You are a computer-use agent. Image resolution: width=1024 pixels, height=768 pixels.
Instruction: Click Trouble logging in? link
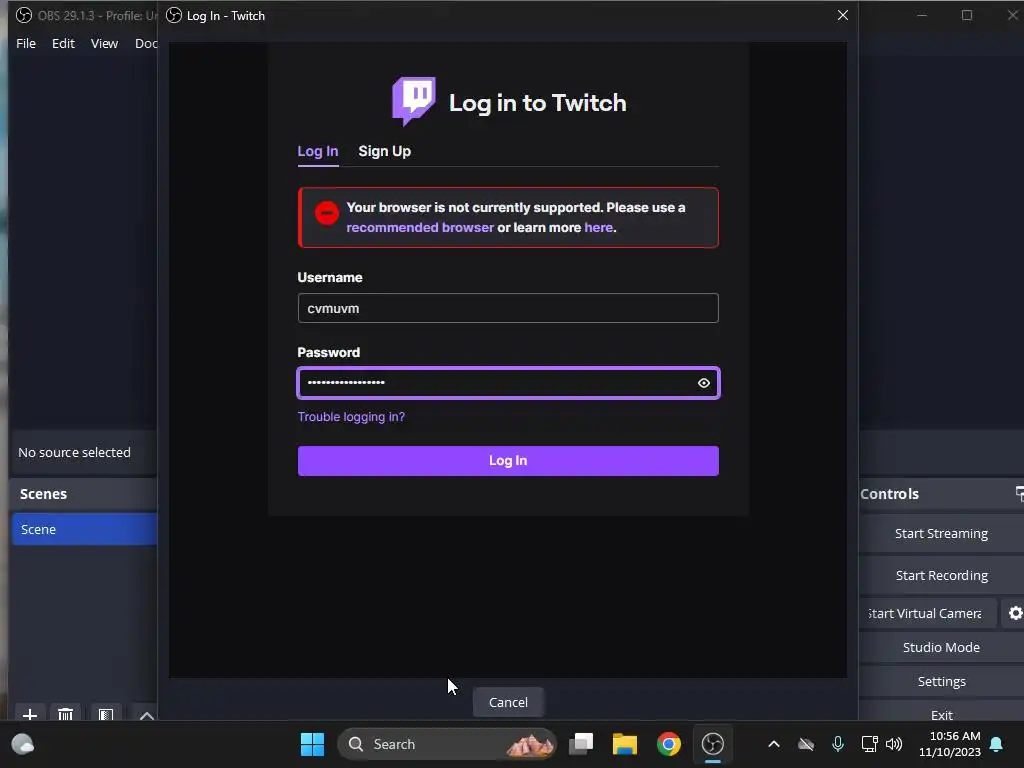pyautogui.click(x=351, y=417)
